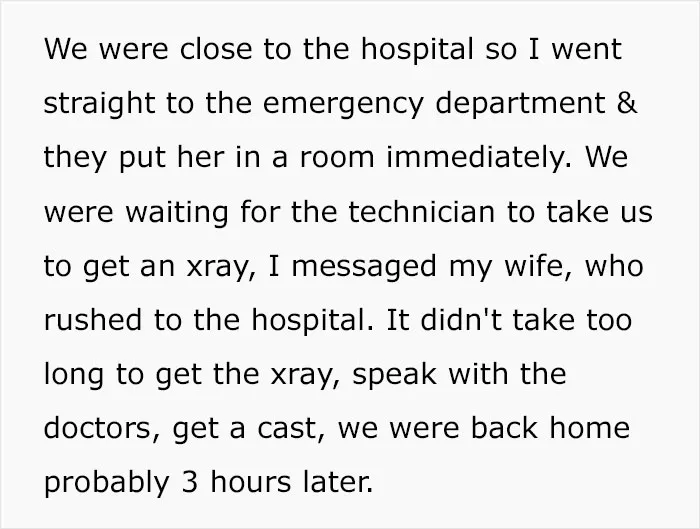This screenshot has width=700, height=529.
Task: Click the word "room"
Action: (337, 159)
